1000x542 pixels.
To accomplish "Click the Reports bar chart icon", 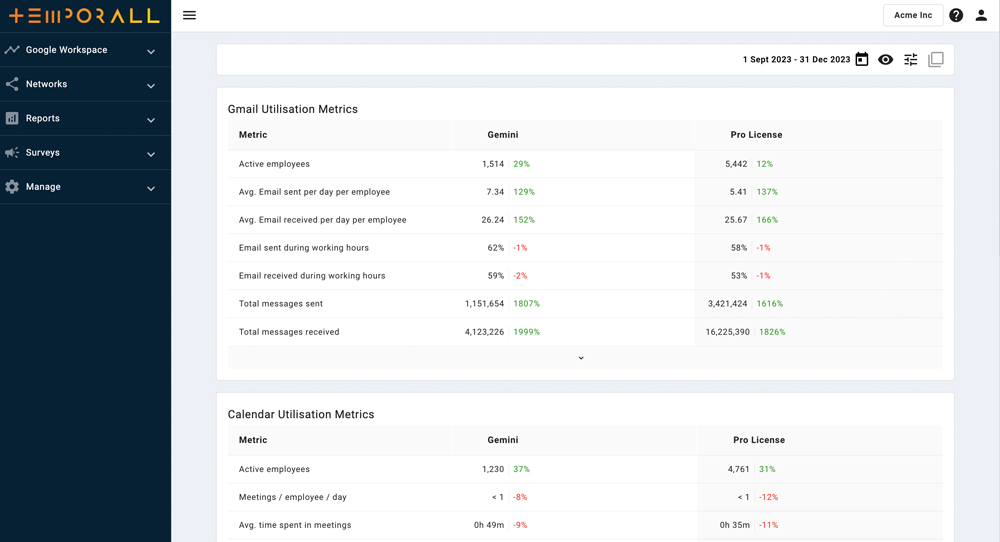I will tap(12, 118).
